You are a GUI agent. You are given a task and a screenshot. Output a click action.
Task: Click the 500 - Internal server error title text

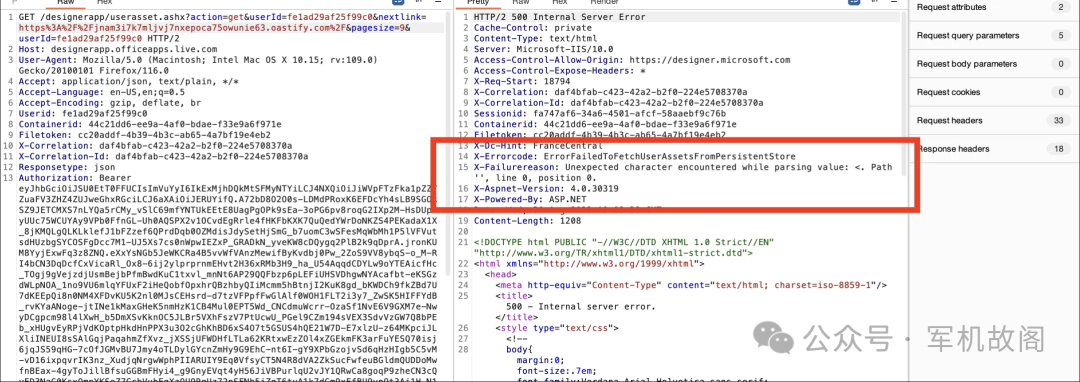point(582,306)
